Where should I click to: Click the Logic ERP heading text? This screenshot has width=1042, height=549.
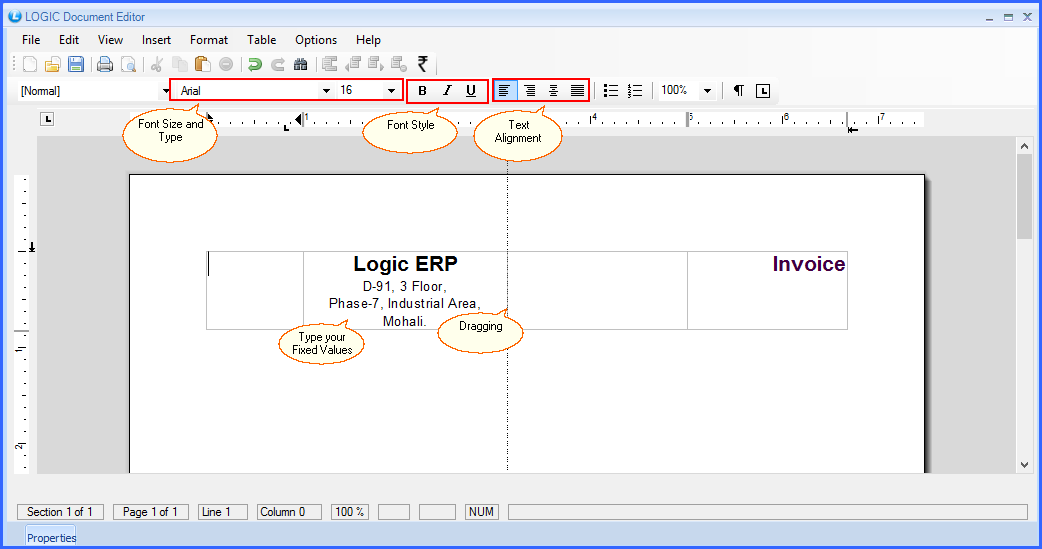[405, 264]
